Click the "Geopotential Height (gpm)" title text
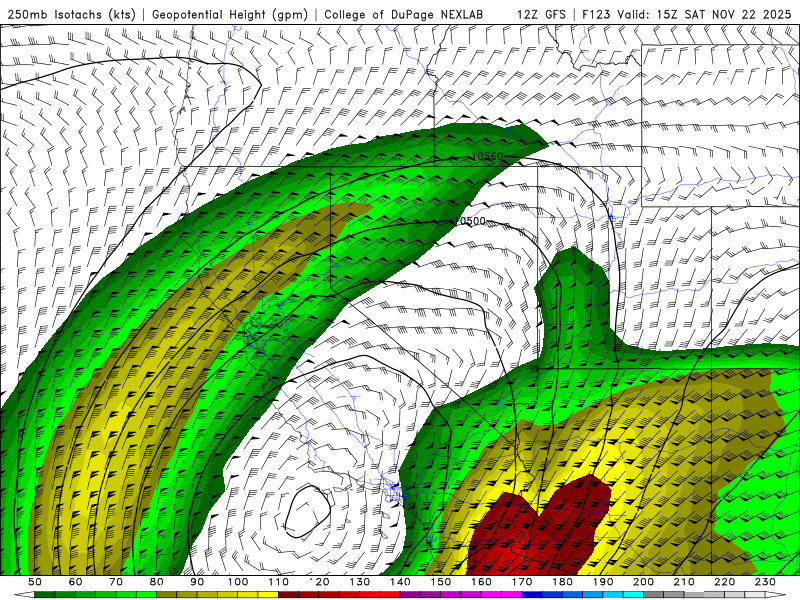This screenshot has height=600, width=800. pos(230,15)
